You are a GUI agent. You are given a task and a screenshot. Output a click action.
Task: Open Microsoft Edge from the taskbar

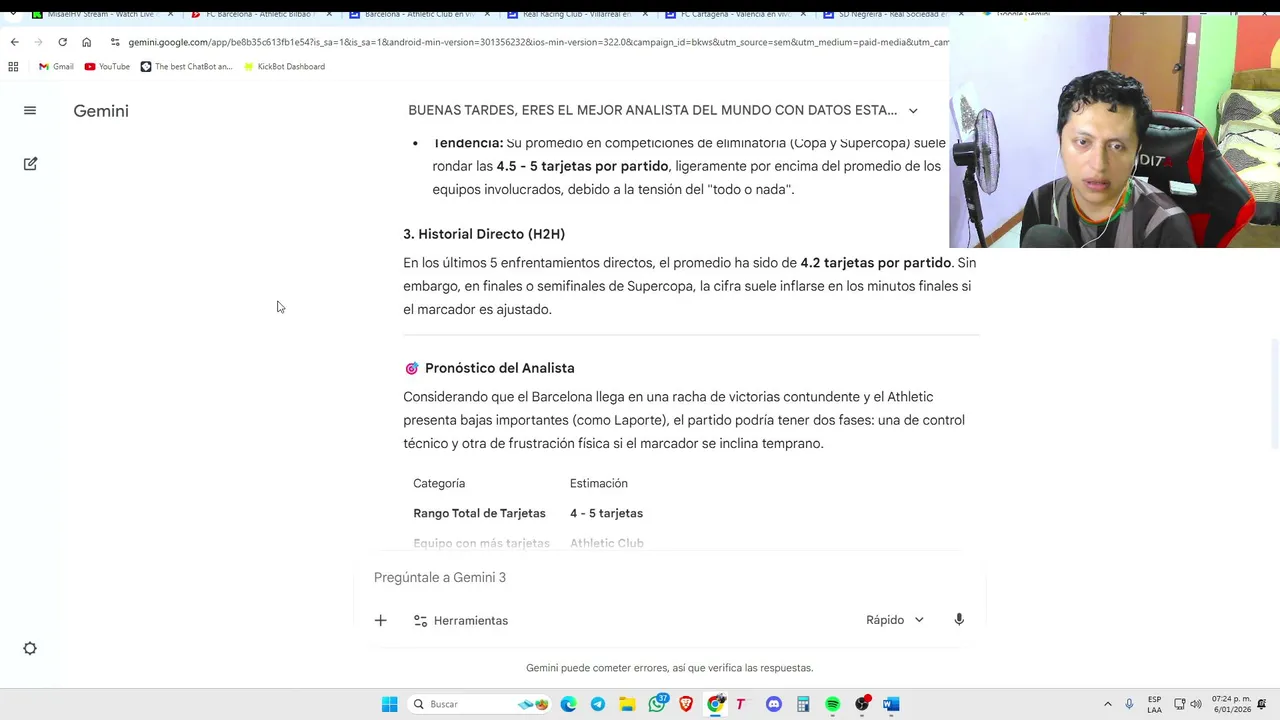(568, 704)
